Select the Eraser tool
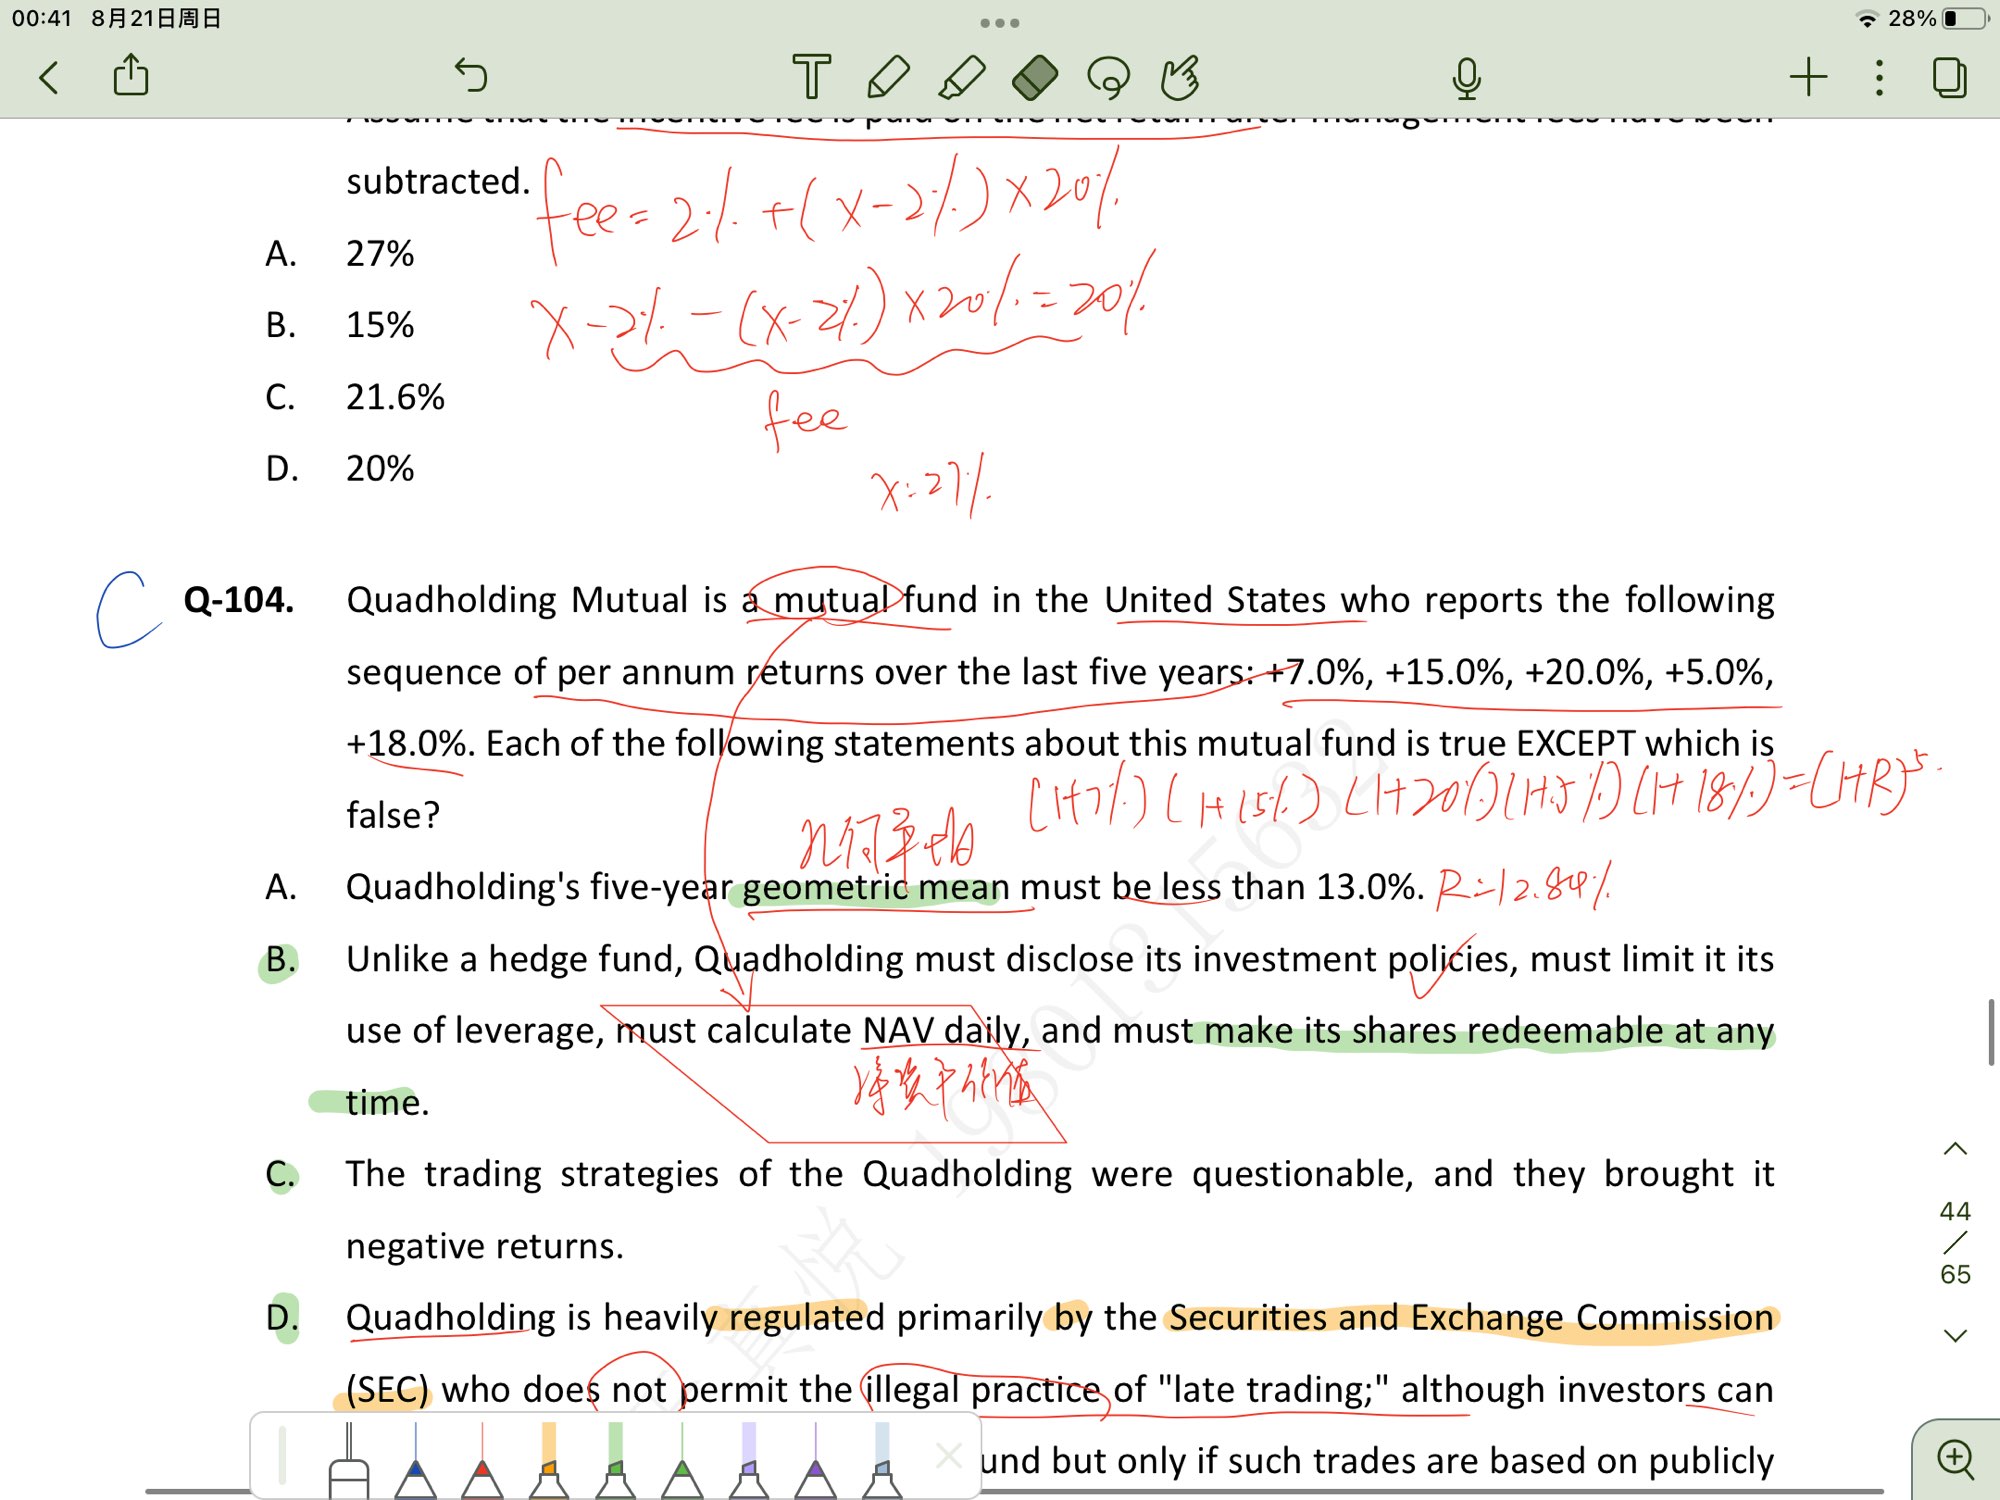Image resolution: width=2000 pixels, height=1500 pixels. tap(1035, 77)
